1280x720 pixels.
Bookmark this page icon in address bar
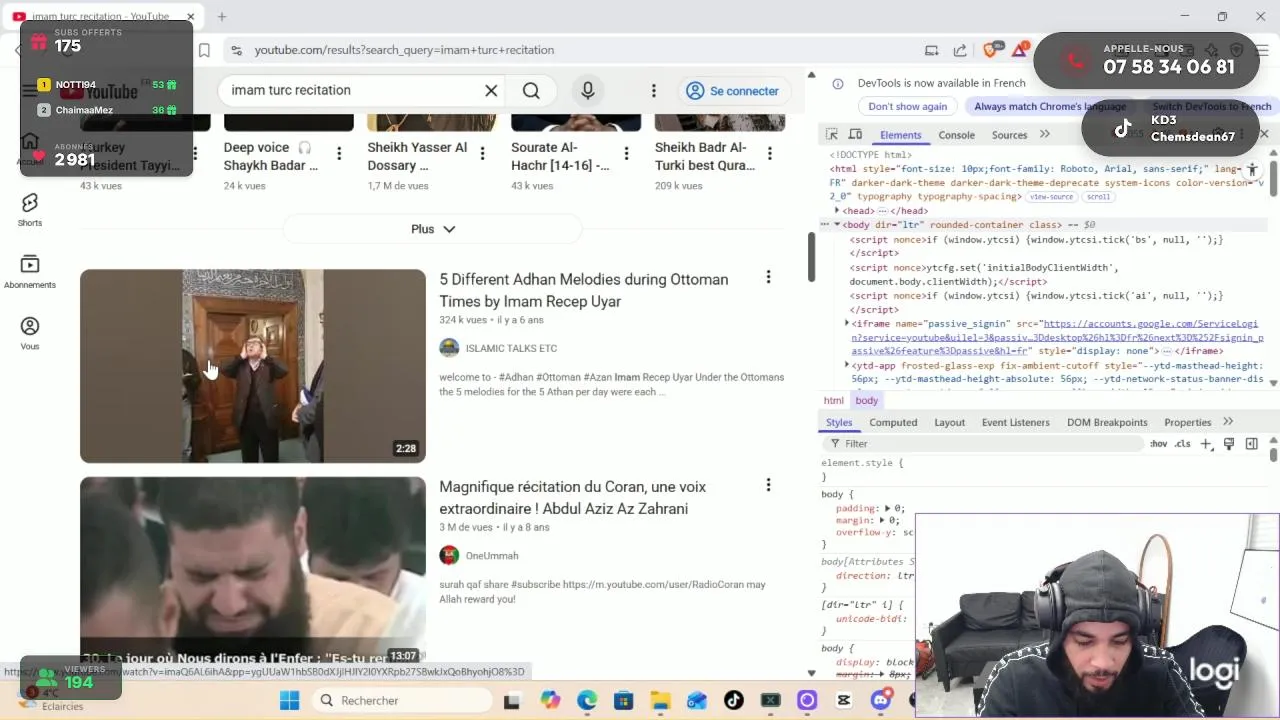204,50
